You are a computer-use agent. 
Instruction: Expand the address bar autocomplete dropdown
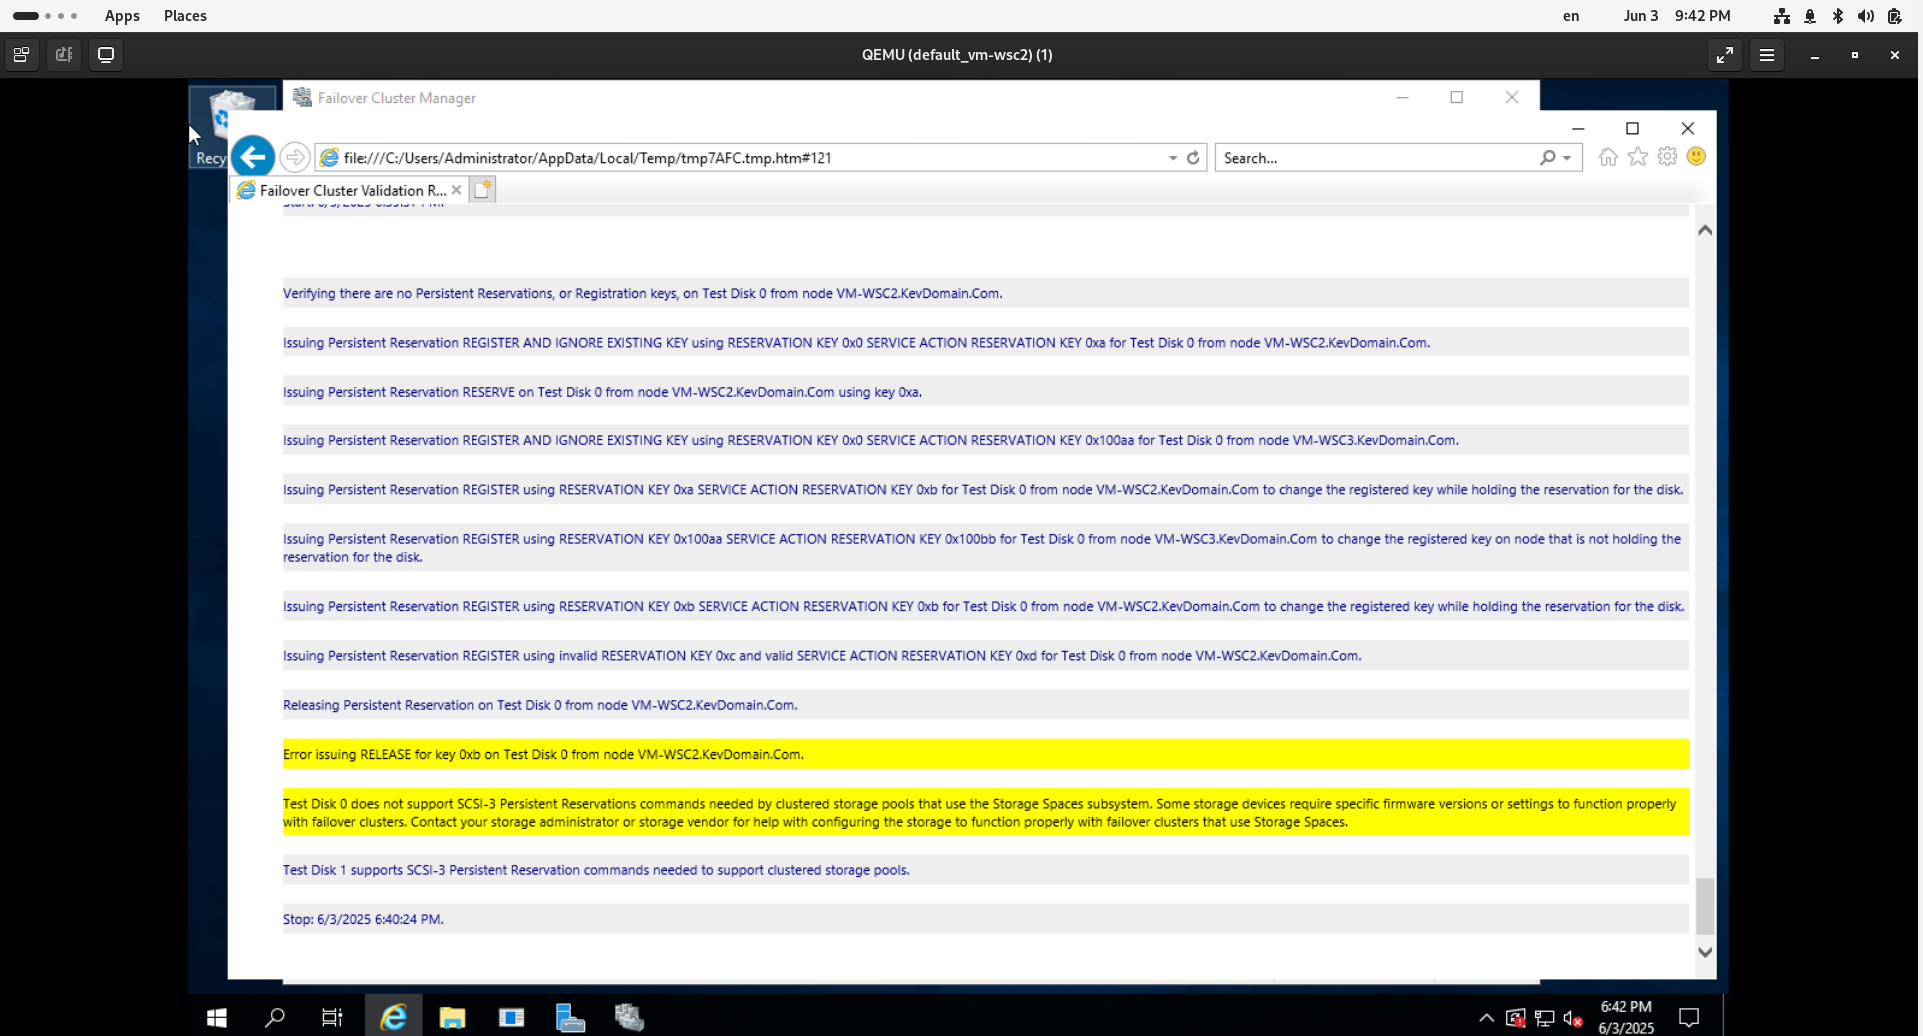pos(1173,158)
